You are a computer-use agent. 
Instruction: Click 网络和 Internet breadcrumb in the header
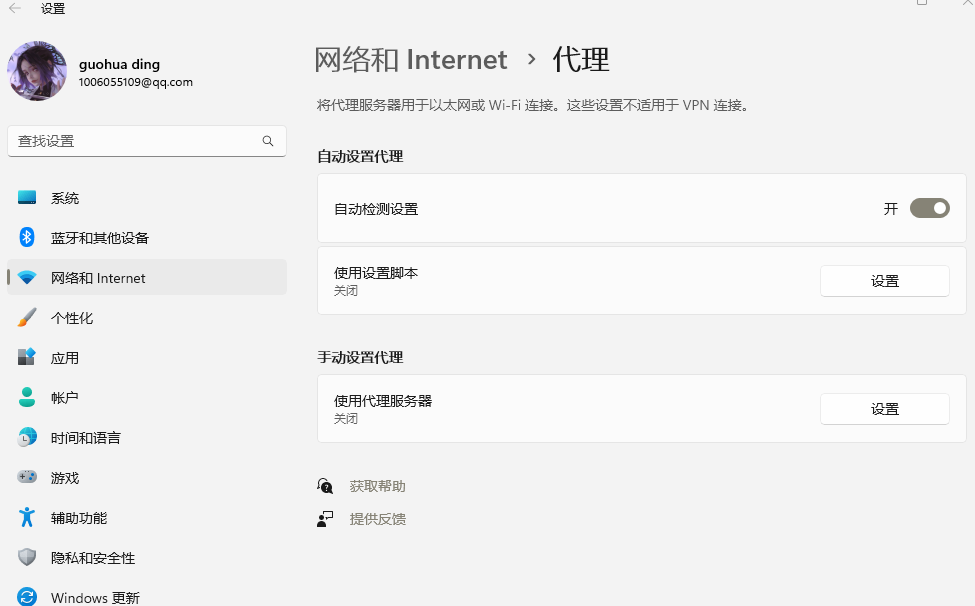point(410,60)
